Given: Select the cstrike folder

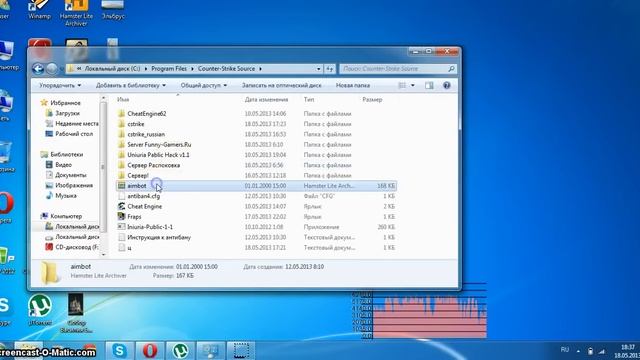Looking at the screenshot, I should (x=136, y=124).
